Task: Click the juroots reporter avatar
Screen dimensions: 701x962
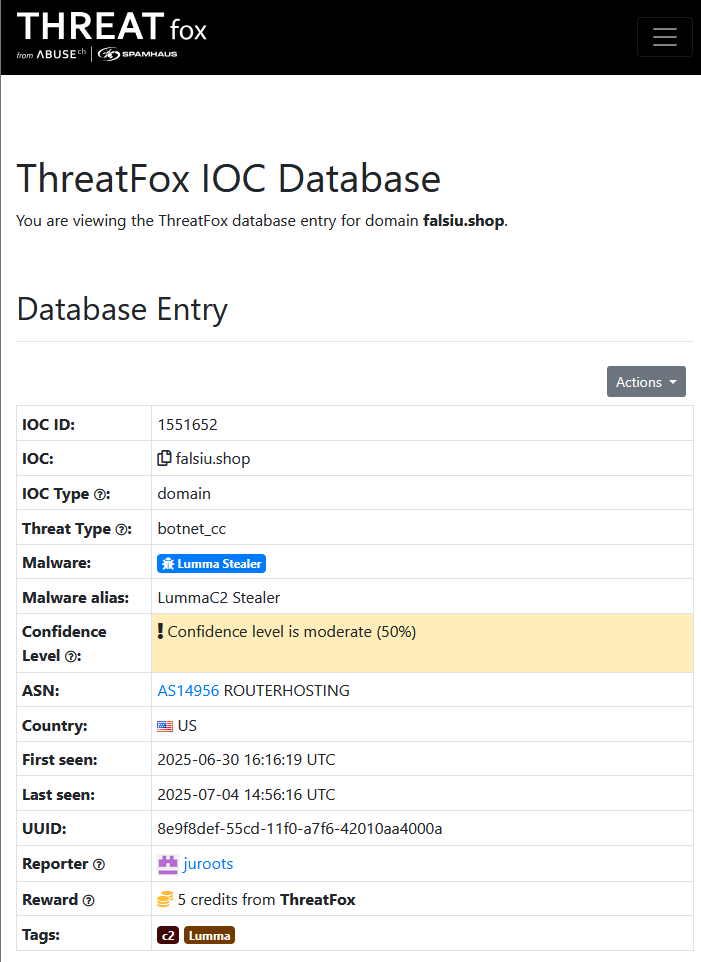Action: (x=167, y=864)
